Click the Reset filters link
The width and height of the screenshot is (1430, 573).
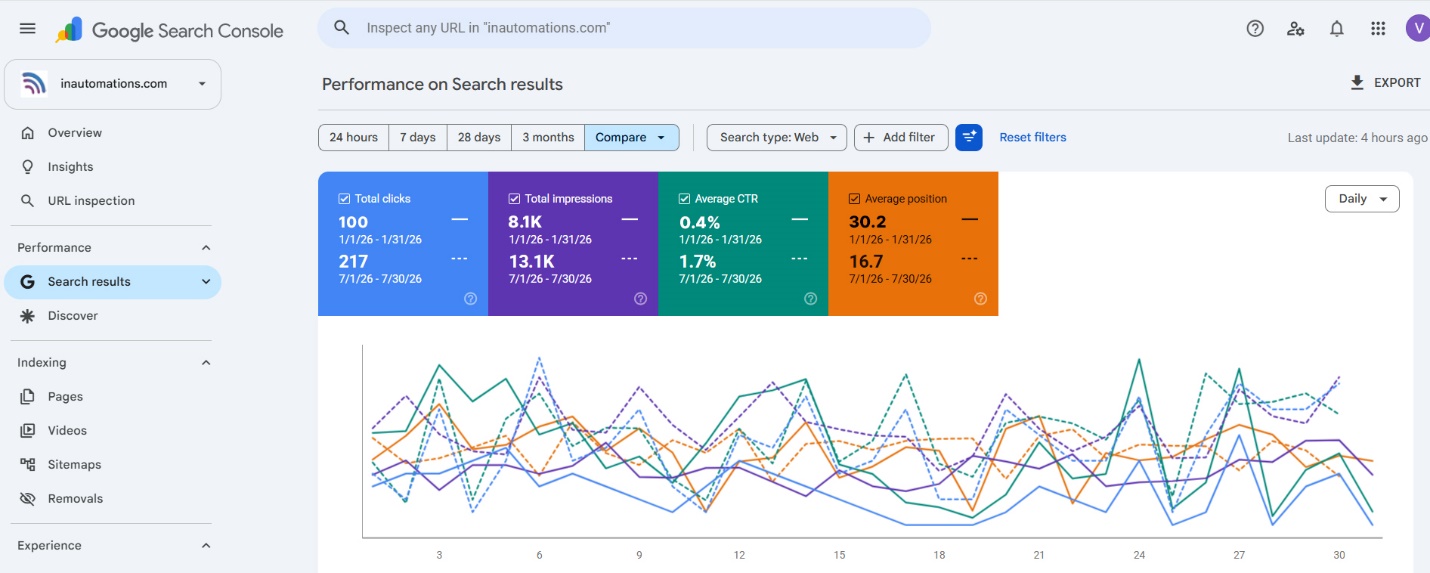pos(1033,137)
